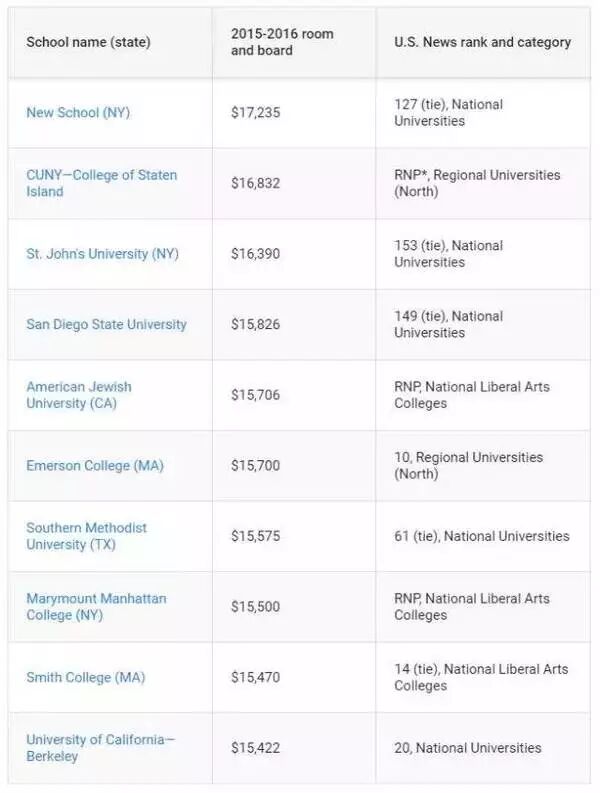
Task: Click the $16,832 price cell
Action: coord(256,183)
